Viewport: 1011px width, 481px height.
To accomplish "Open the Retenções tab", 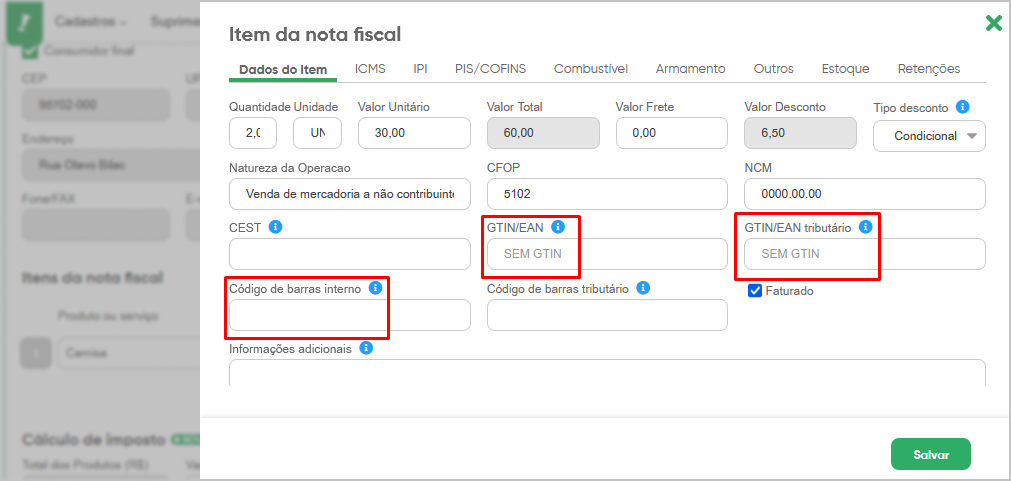I will (x=929, y=69).
